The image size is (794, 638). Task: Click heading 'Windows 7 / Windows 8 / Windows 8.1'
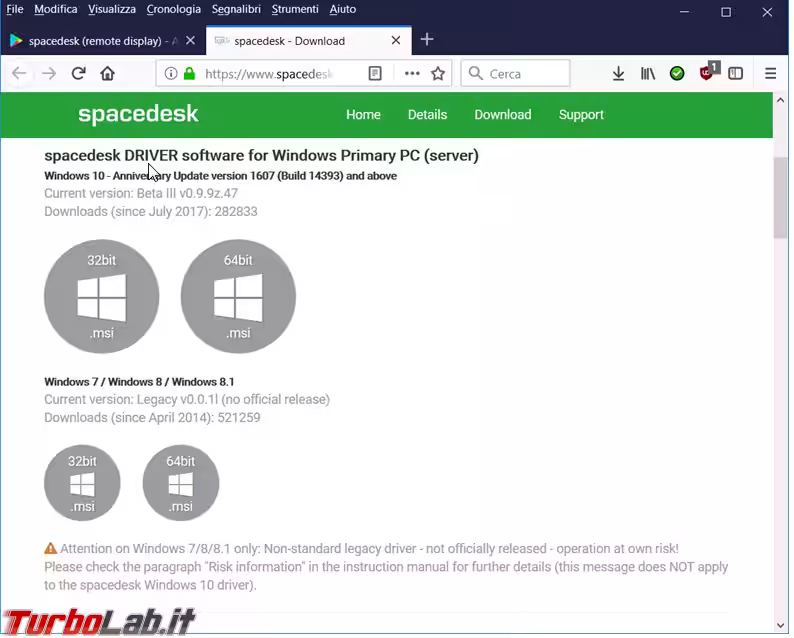139,382
